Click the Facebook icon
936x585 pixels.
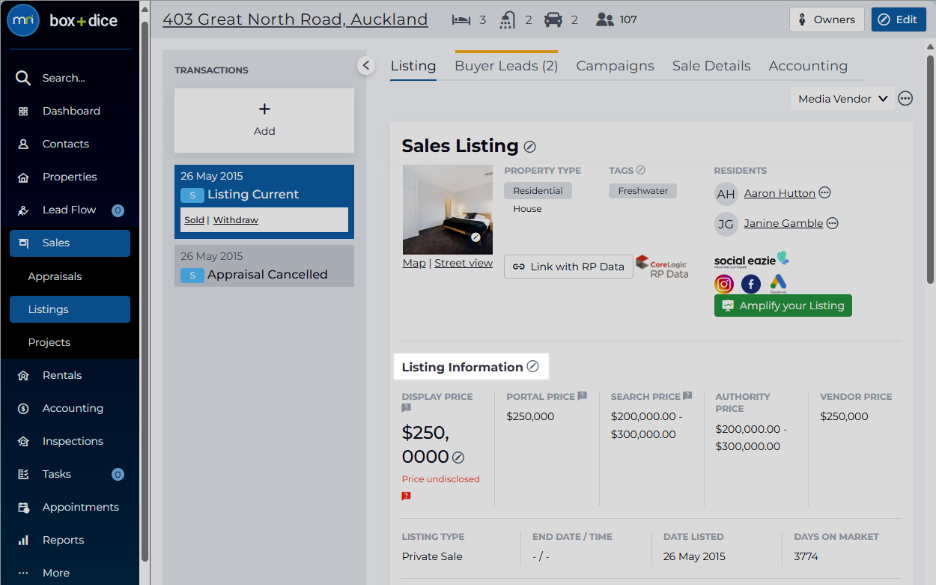pyautogui.click(x=751, y=284)
